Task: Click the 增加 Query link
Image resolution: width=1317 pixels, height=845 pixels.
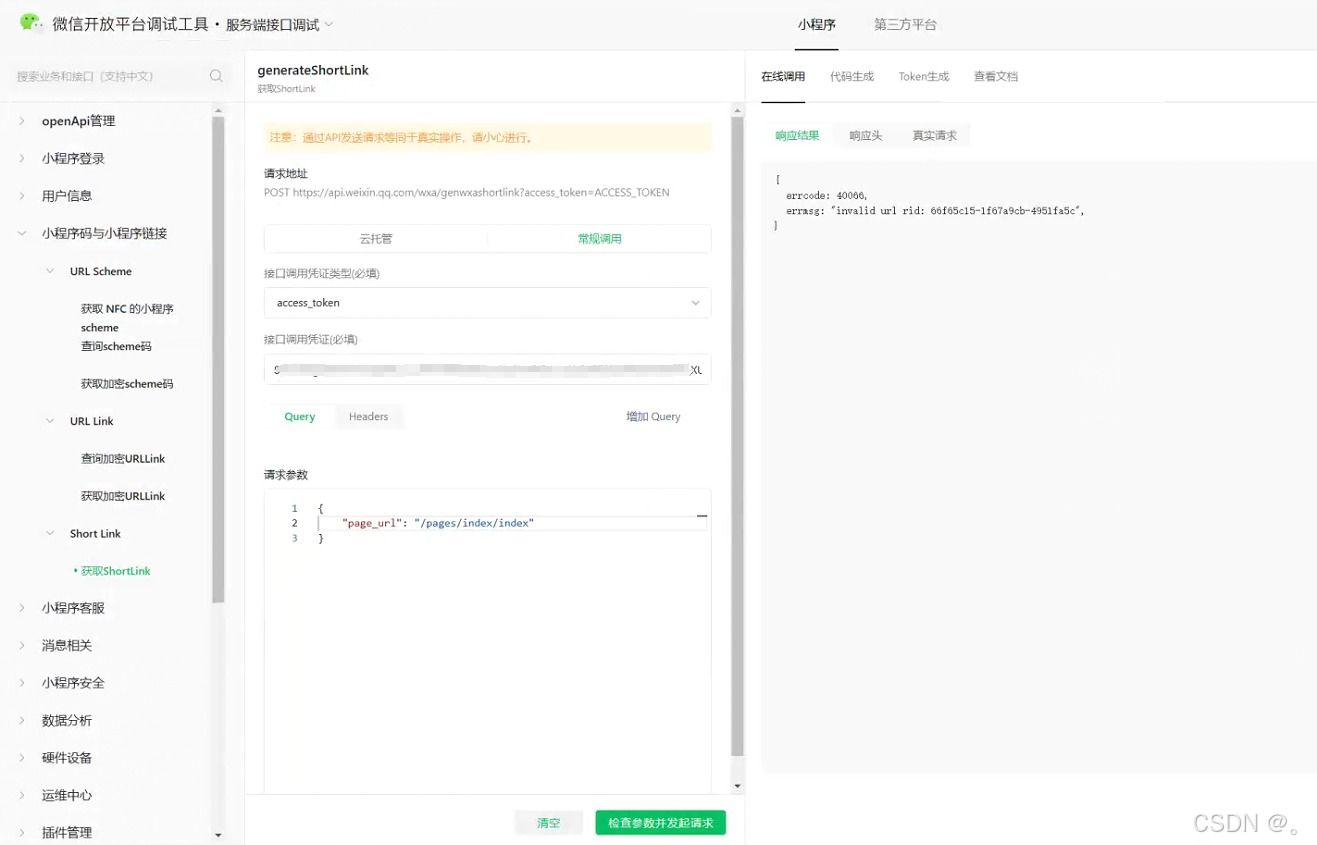Action: click(x=653, y=417)
